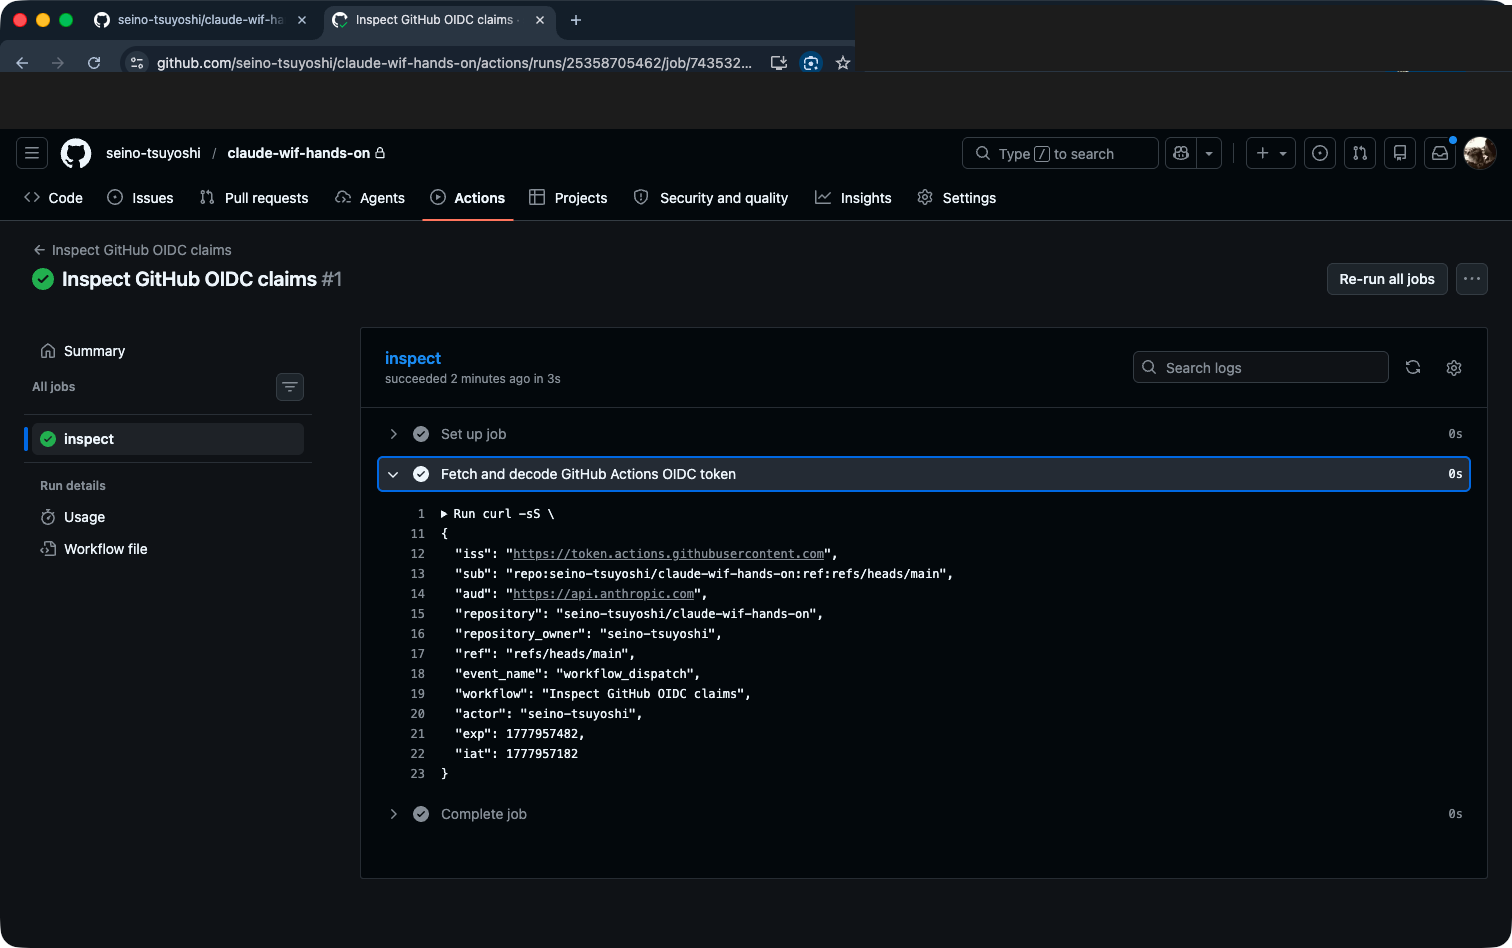
Task: Focus the Search logs field
Action: pyautogui.click(x=1261, y=367)
